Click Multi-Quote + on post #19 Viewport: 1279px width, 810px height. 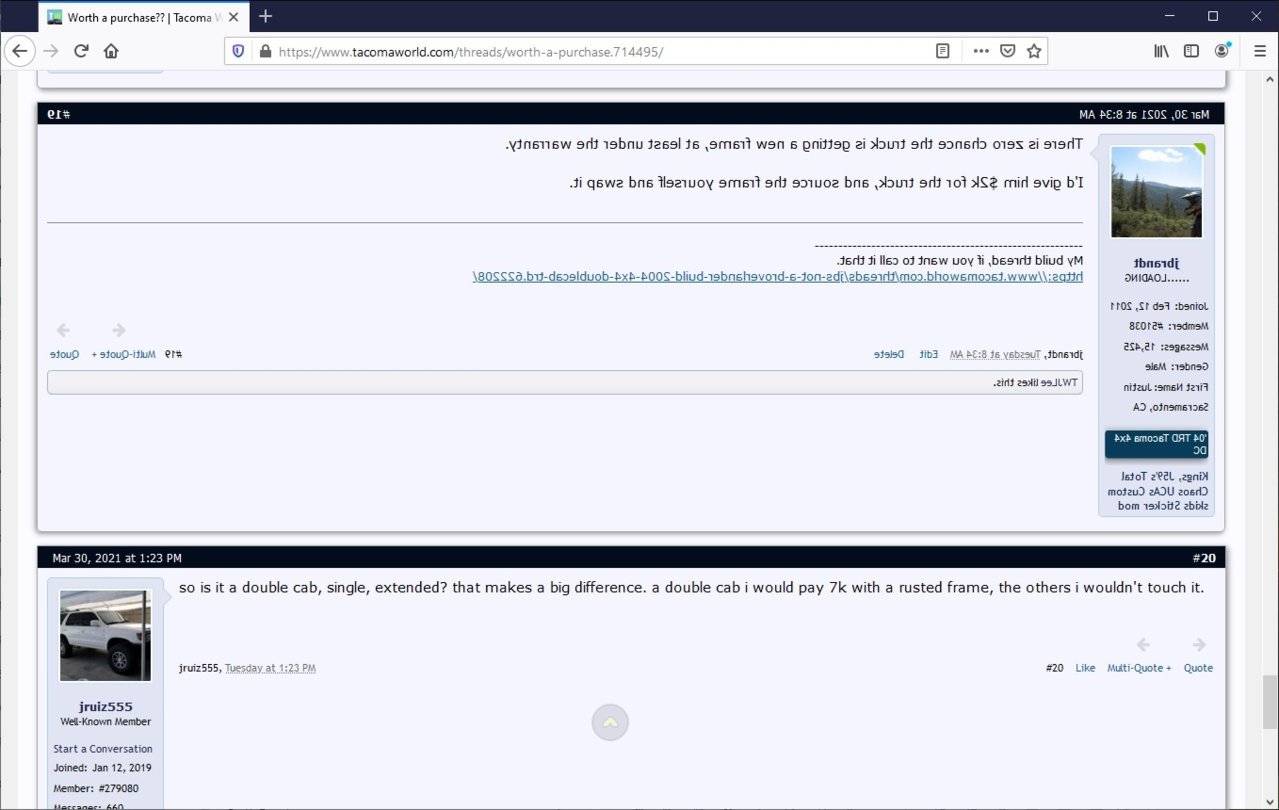[124, 354]
